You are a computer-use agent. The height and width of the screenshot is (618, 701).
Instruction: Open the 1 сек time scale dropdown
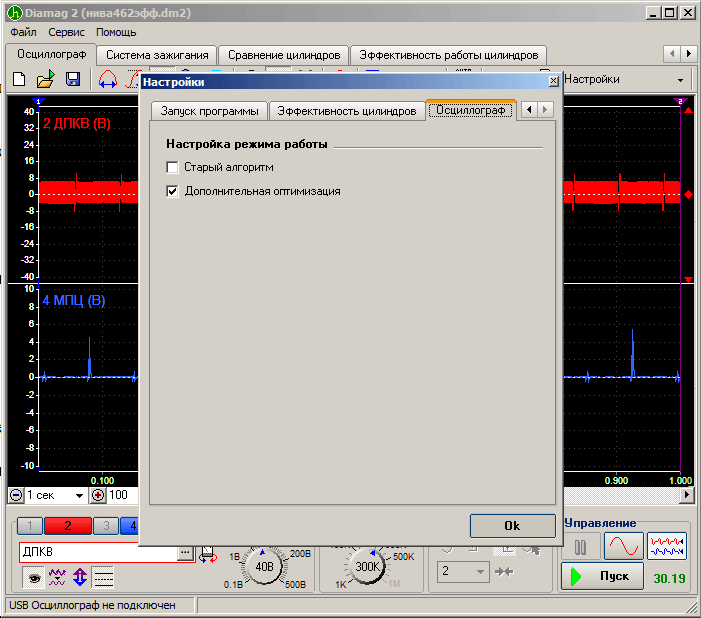tap(79, 495)
